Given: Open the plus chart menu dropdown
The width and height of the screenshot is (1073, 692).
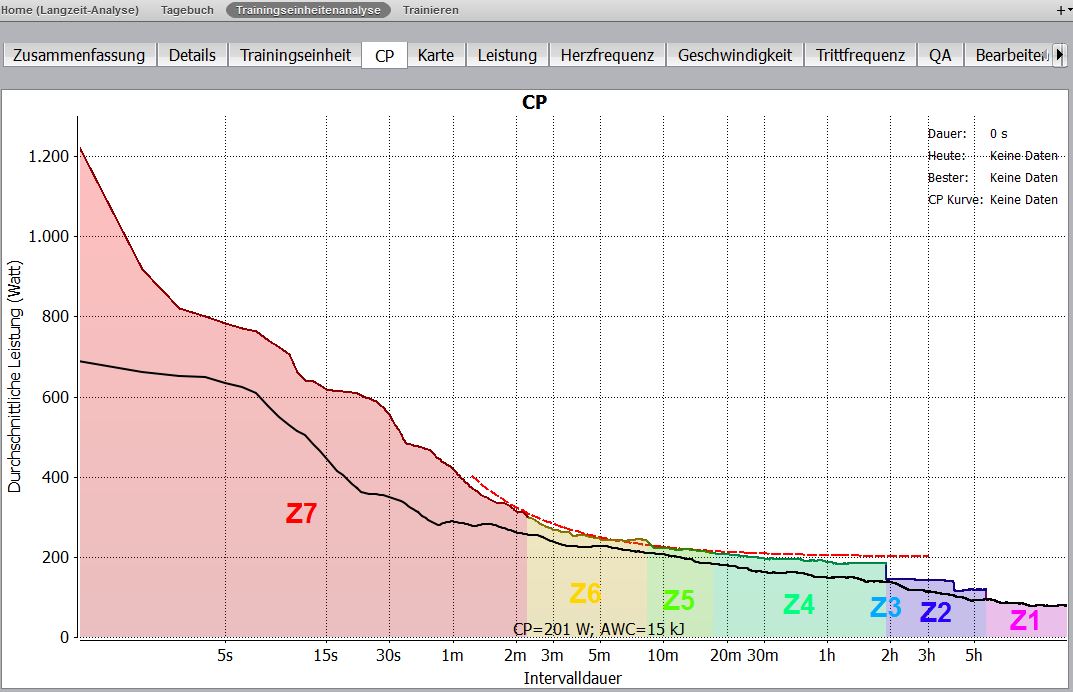Looking at the screenshot, I should pos(1063,10).
